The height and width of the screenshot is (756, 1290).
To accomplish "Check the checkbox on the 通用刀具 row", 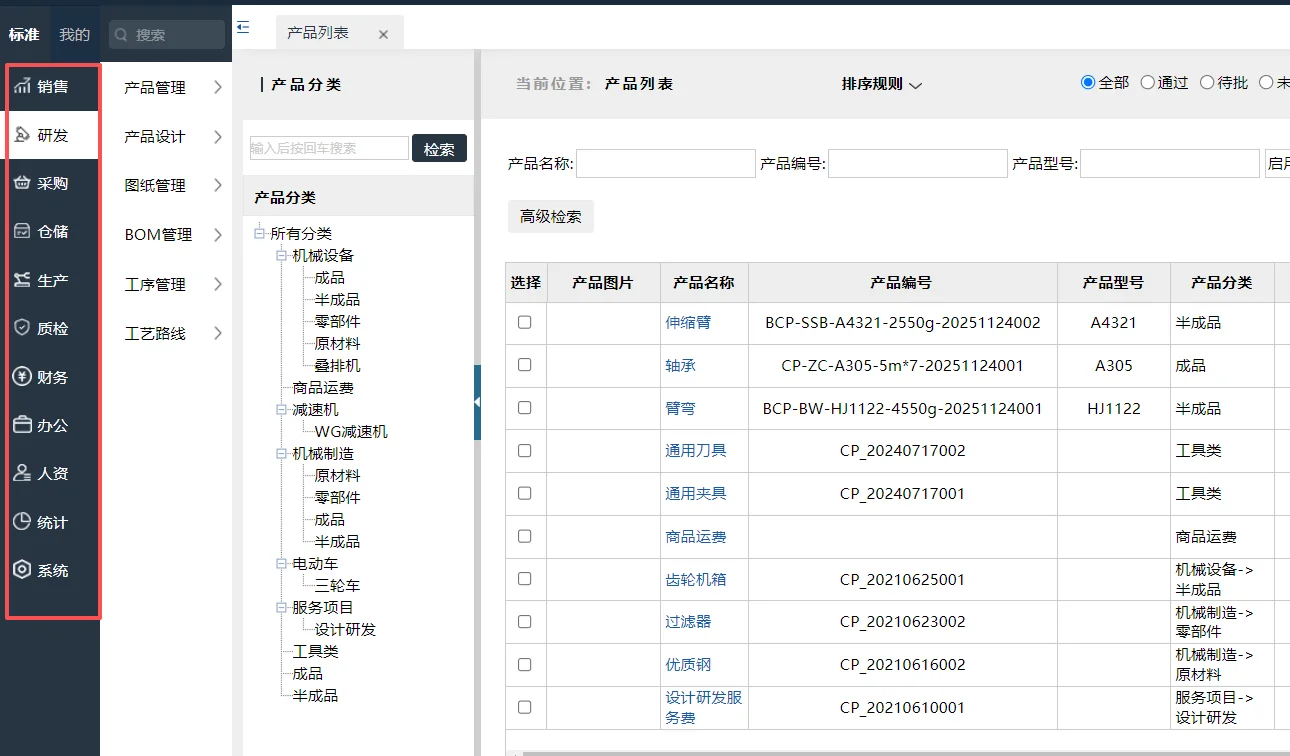I will (525, 450).
